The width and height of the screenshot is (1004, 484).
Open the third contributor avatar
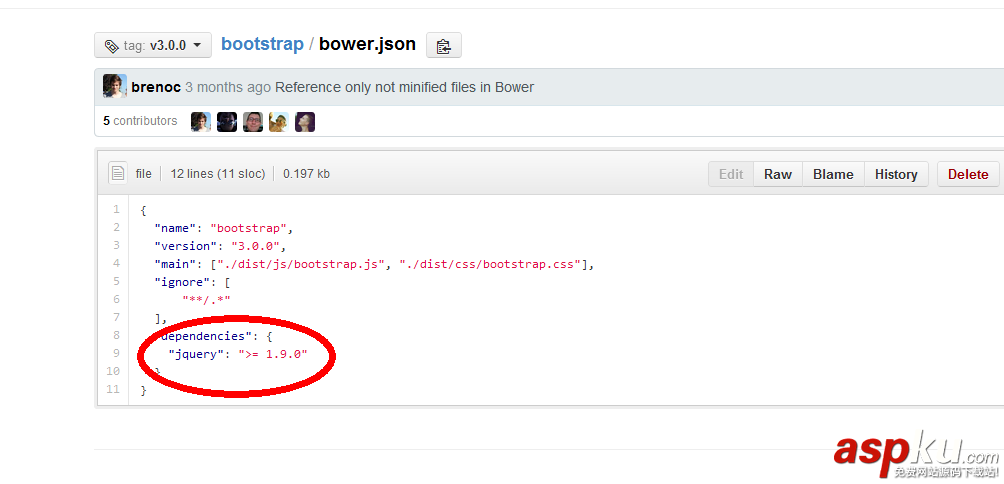252,122
